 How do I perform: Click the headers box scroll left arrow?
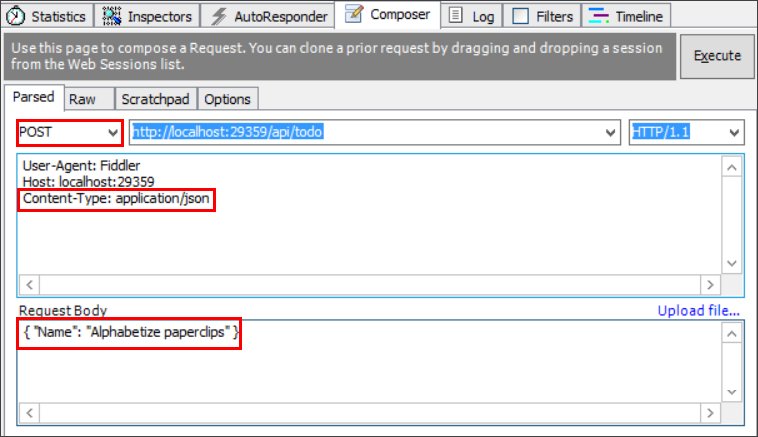29,285
